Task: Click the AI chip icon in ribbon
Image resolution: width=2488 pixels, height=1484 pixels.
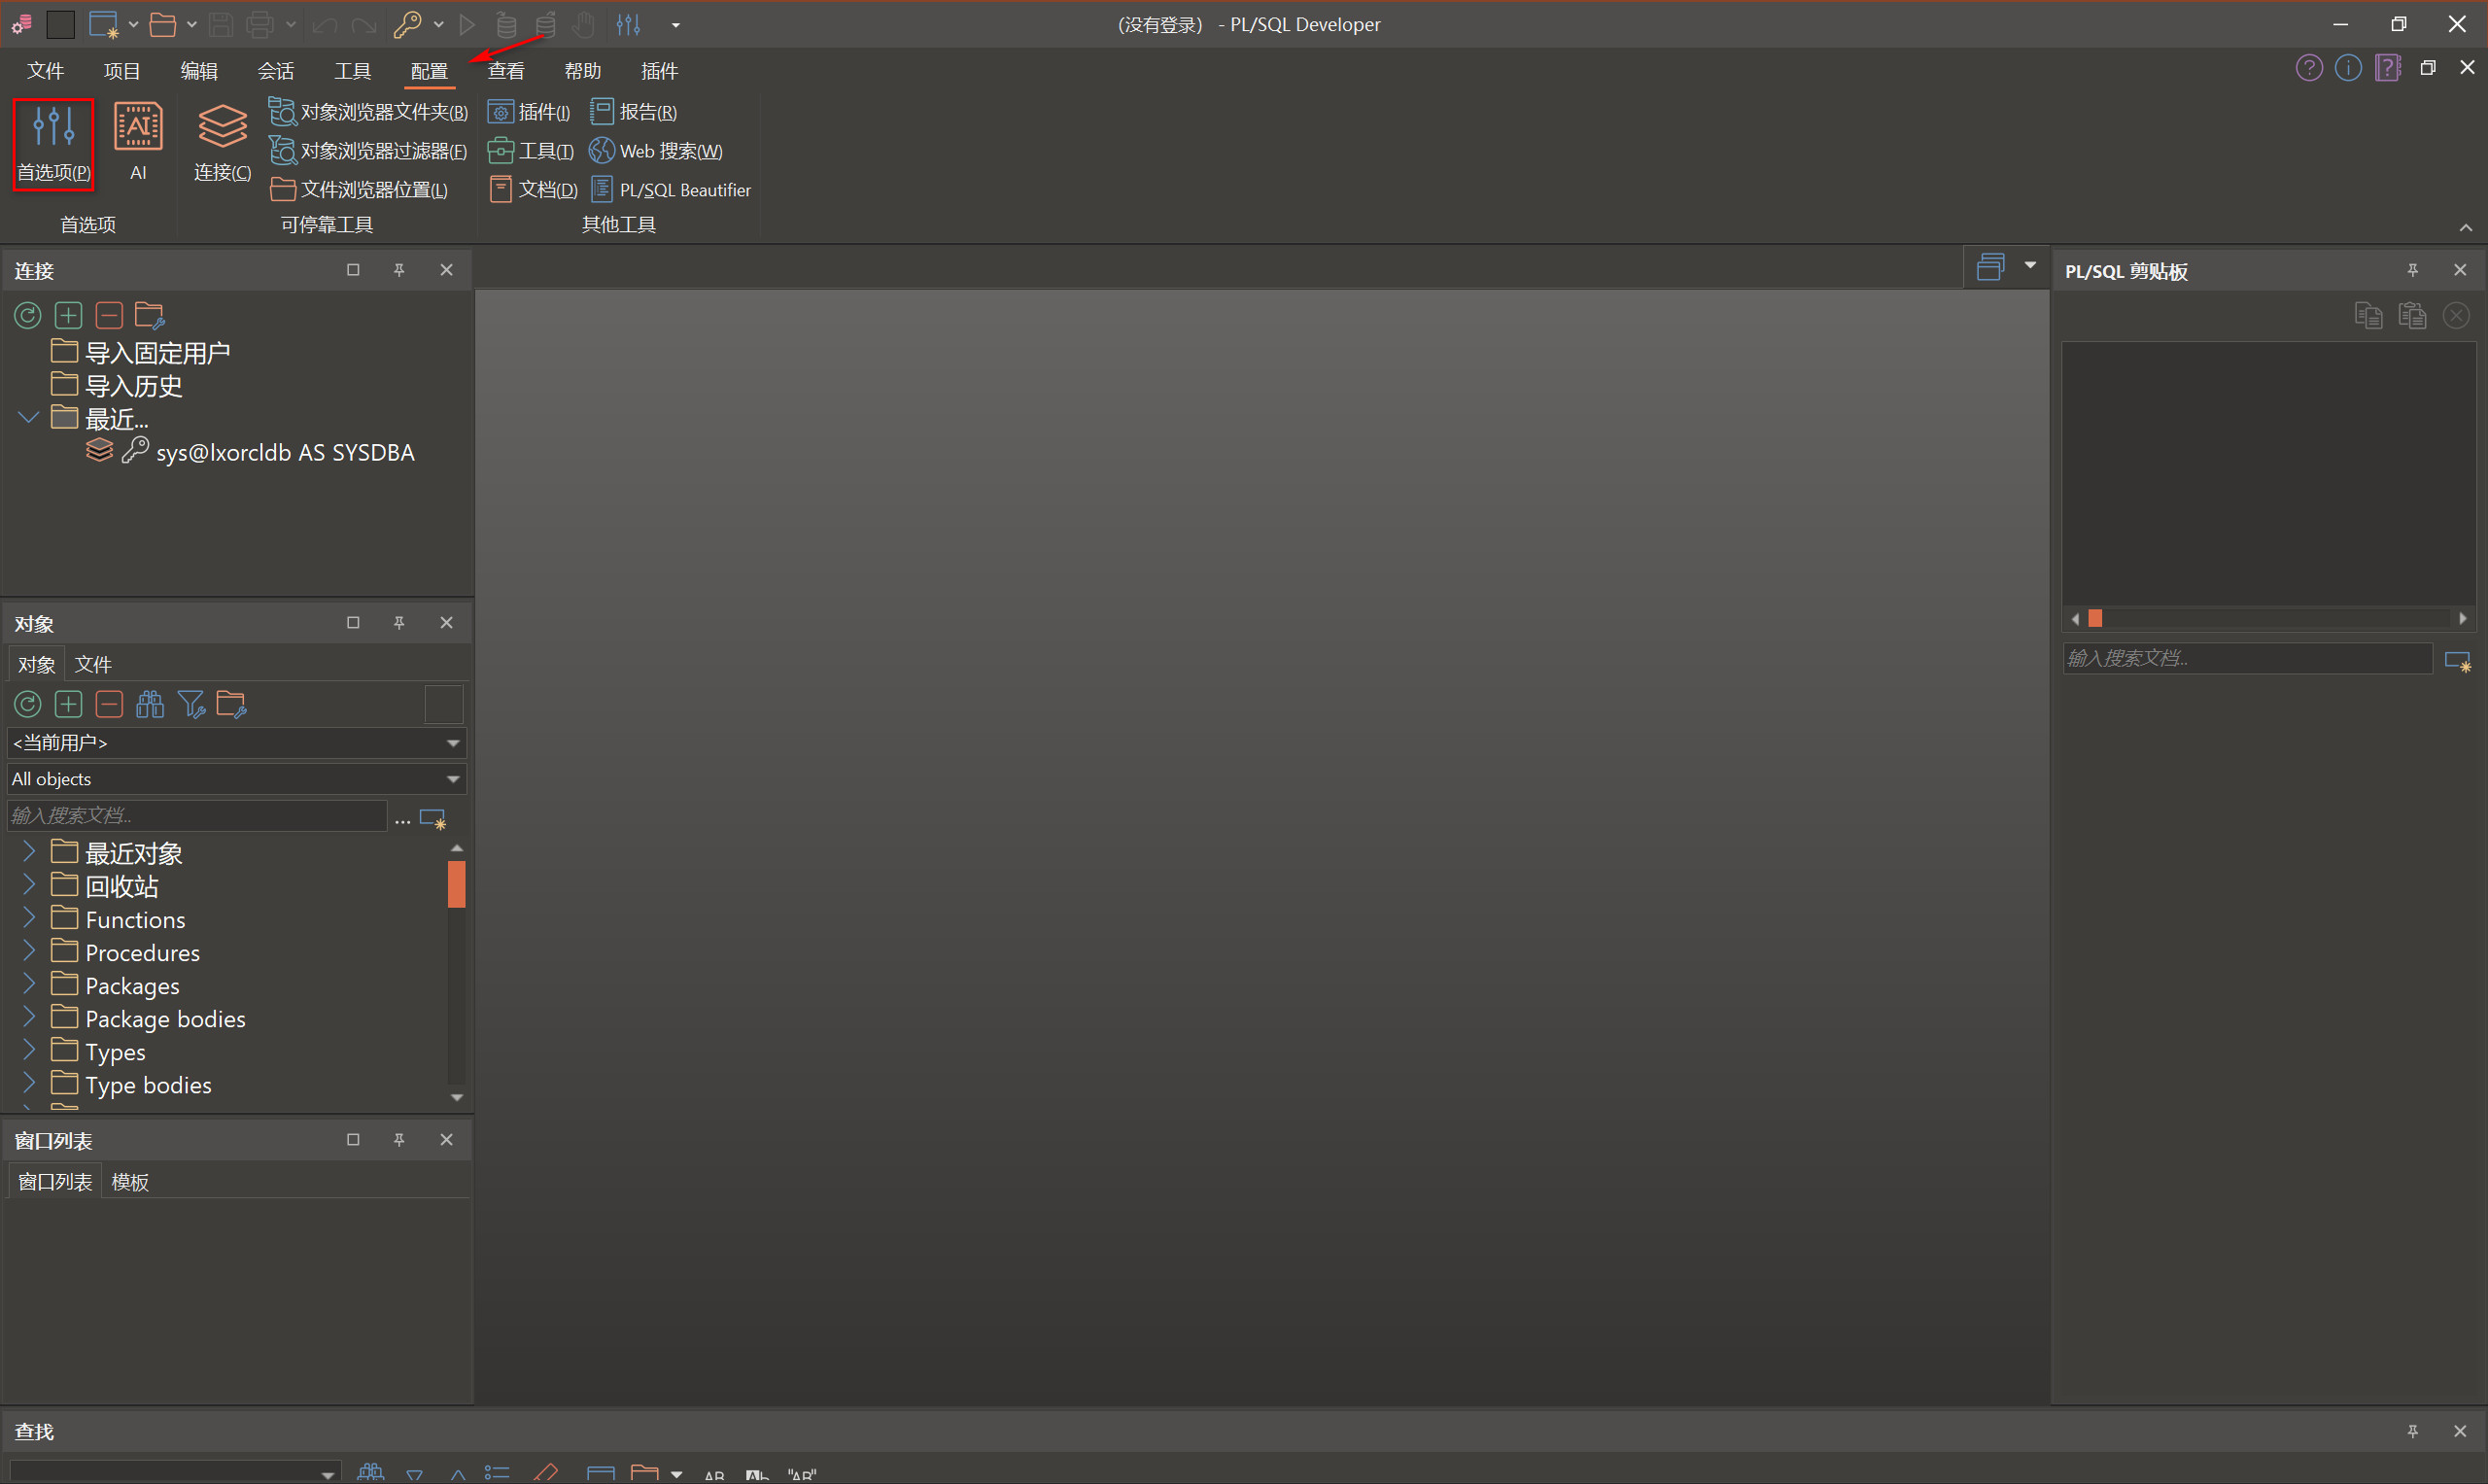Action: pos(138,128)
